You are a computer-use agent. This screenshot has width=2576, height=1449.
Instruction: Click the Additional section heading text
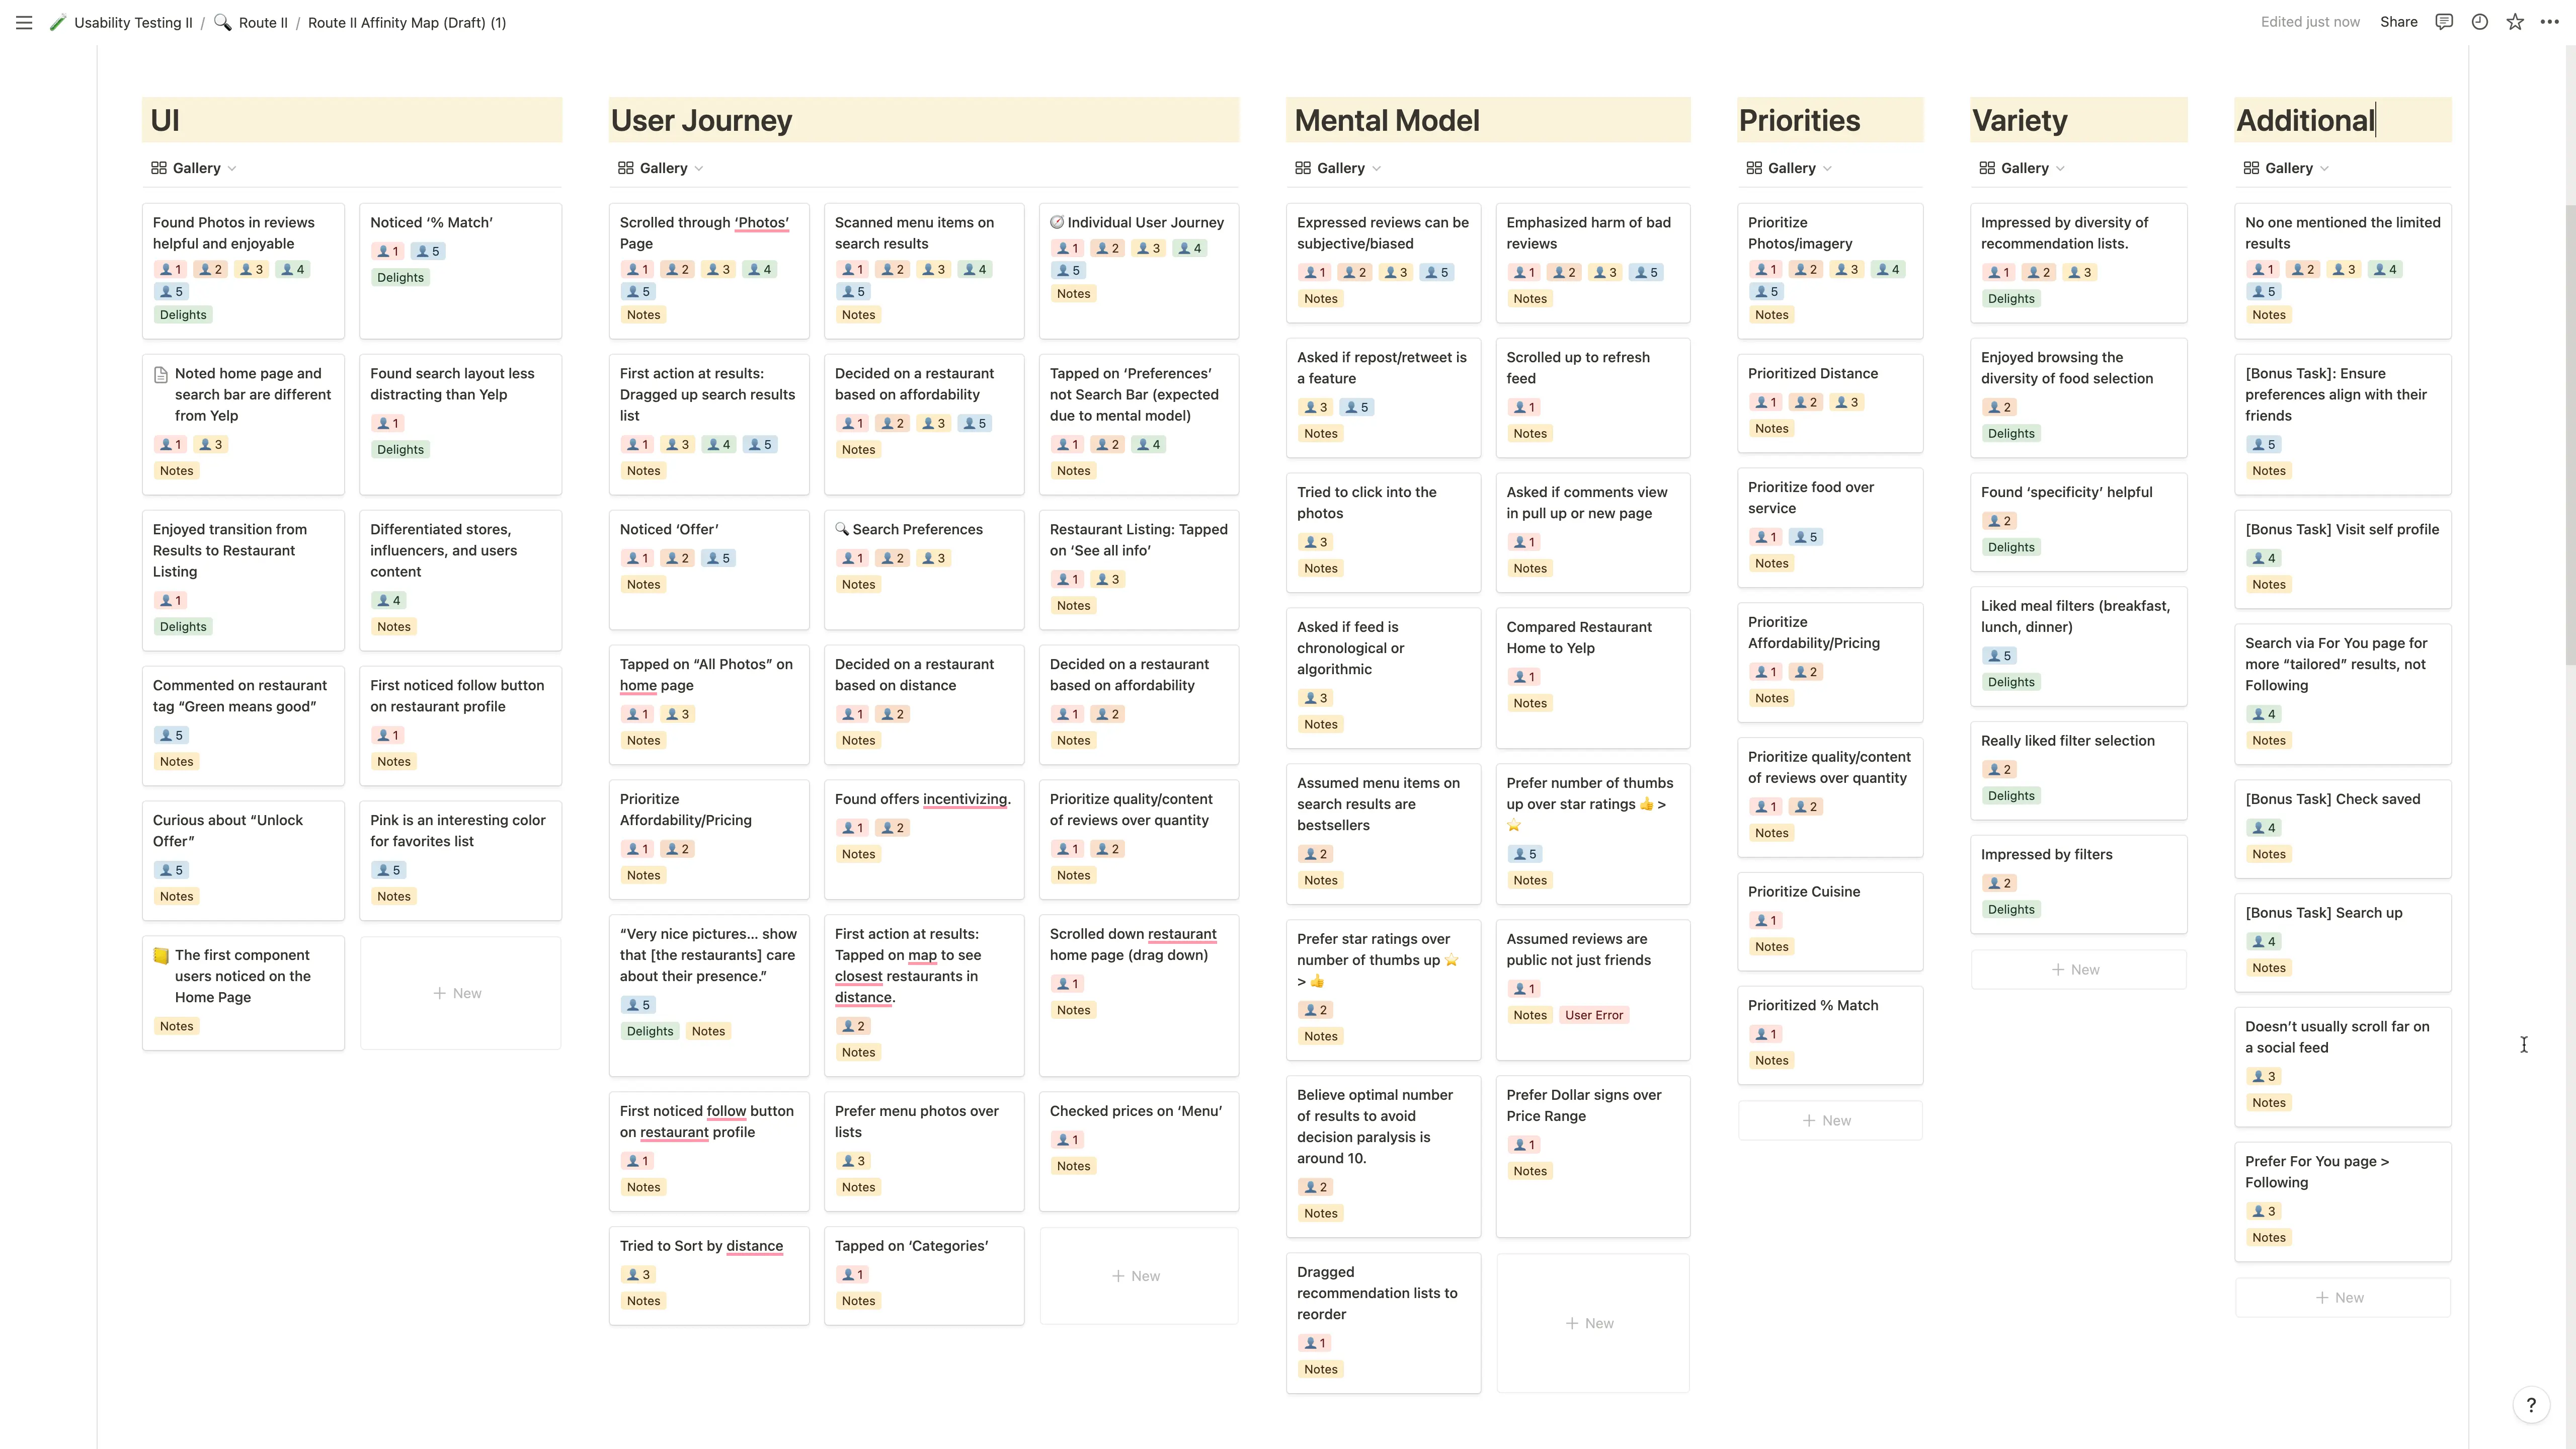2304,120
